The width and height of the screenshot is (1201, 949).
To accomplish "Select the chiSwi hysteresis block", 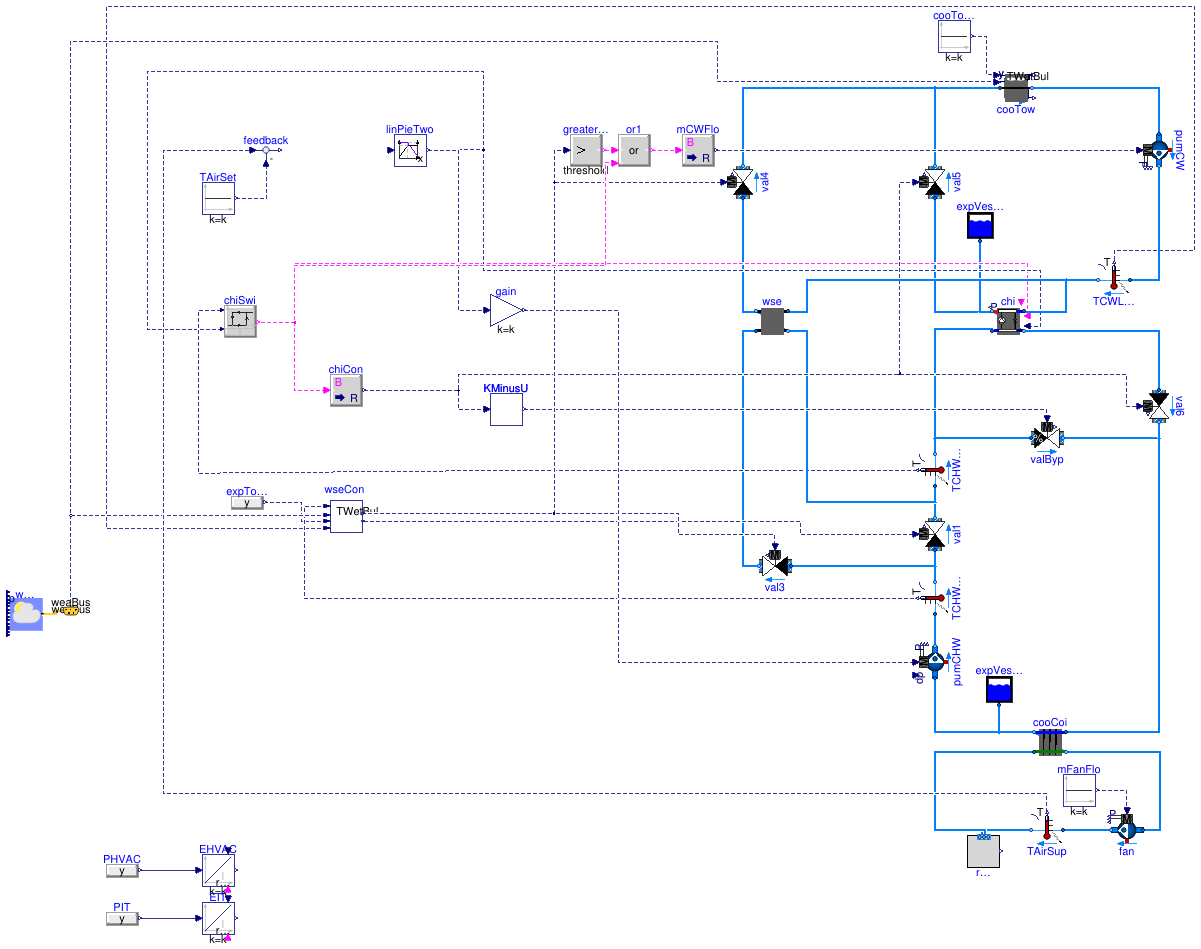I will pos(239,321).
